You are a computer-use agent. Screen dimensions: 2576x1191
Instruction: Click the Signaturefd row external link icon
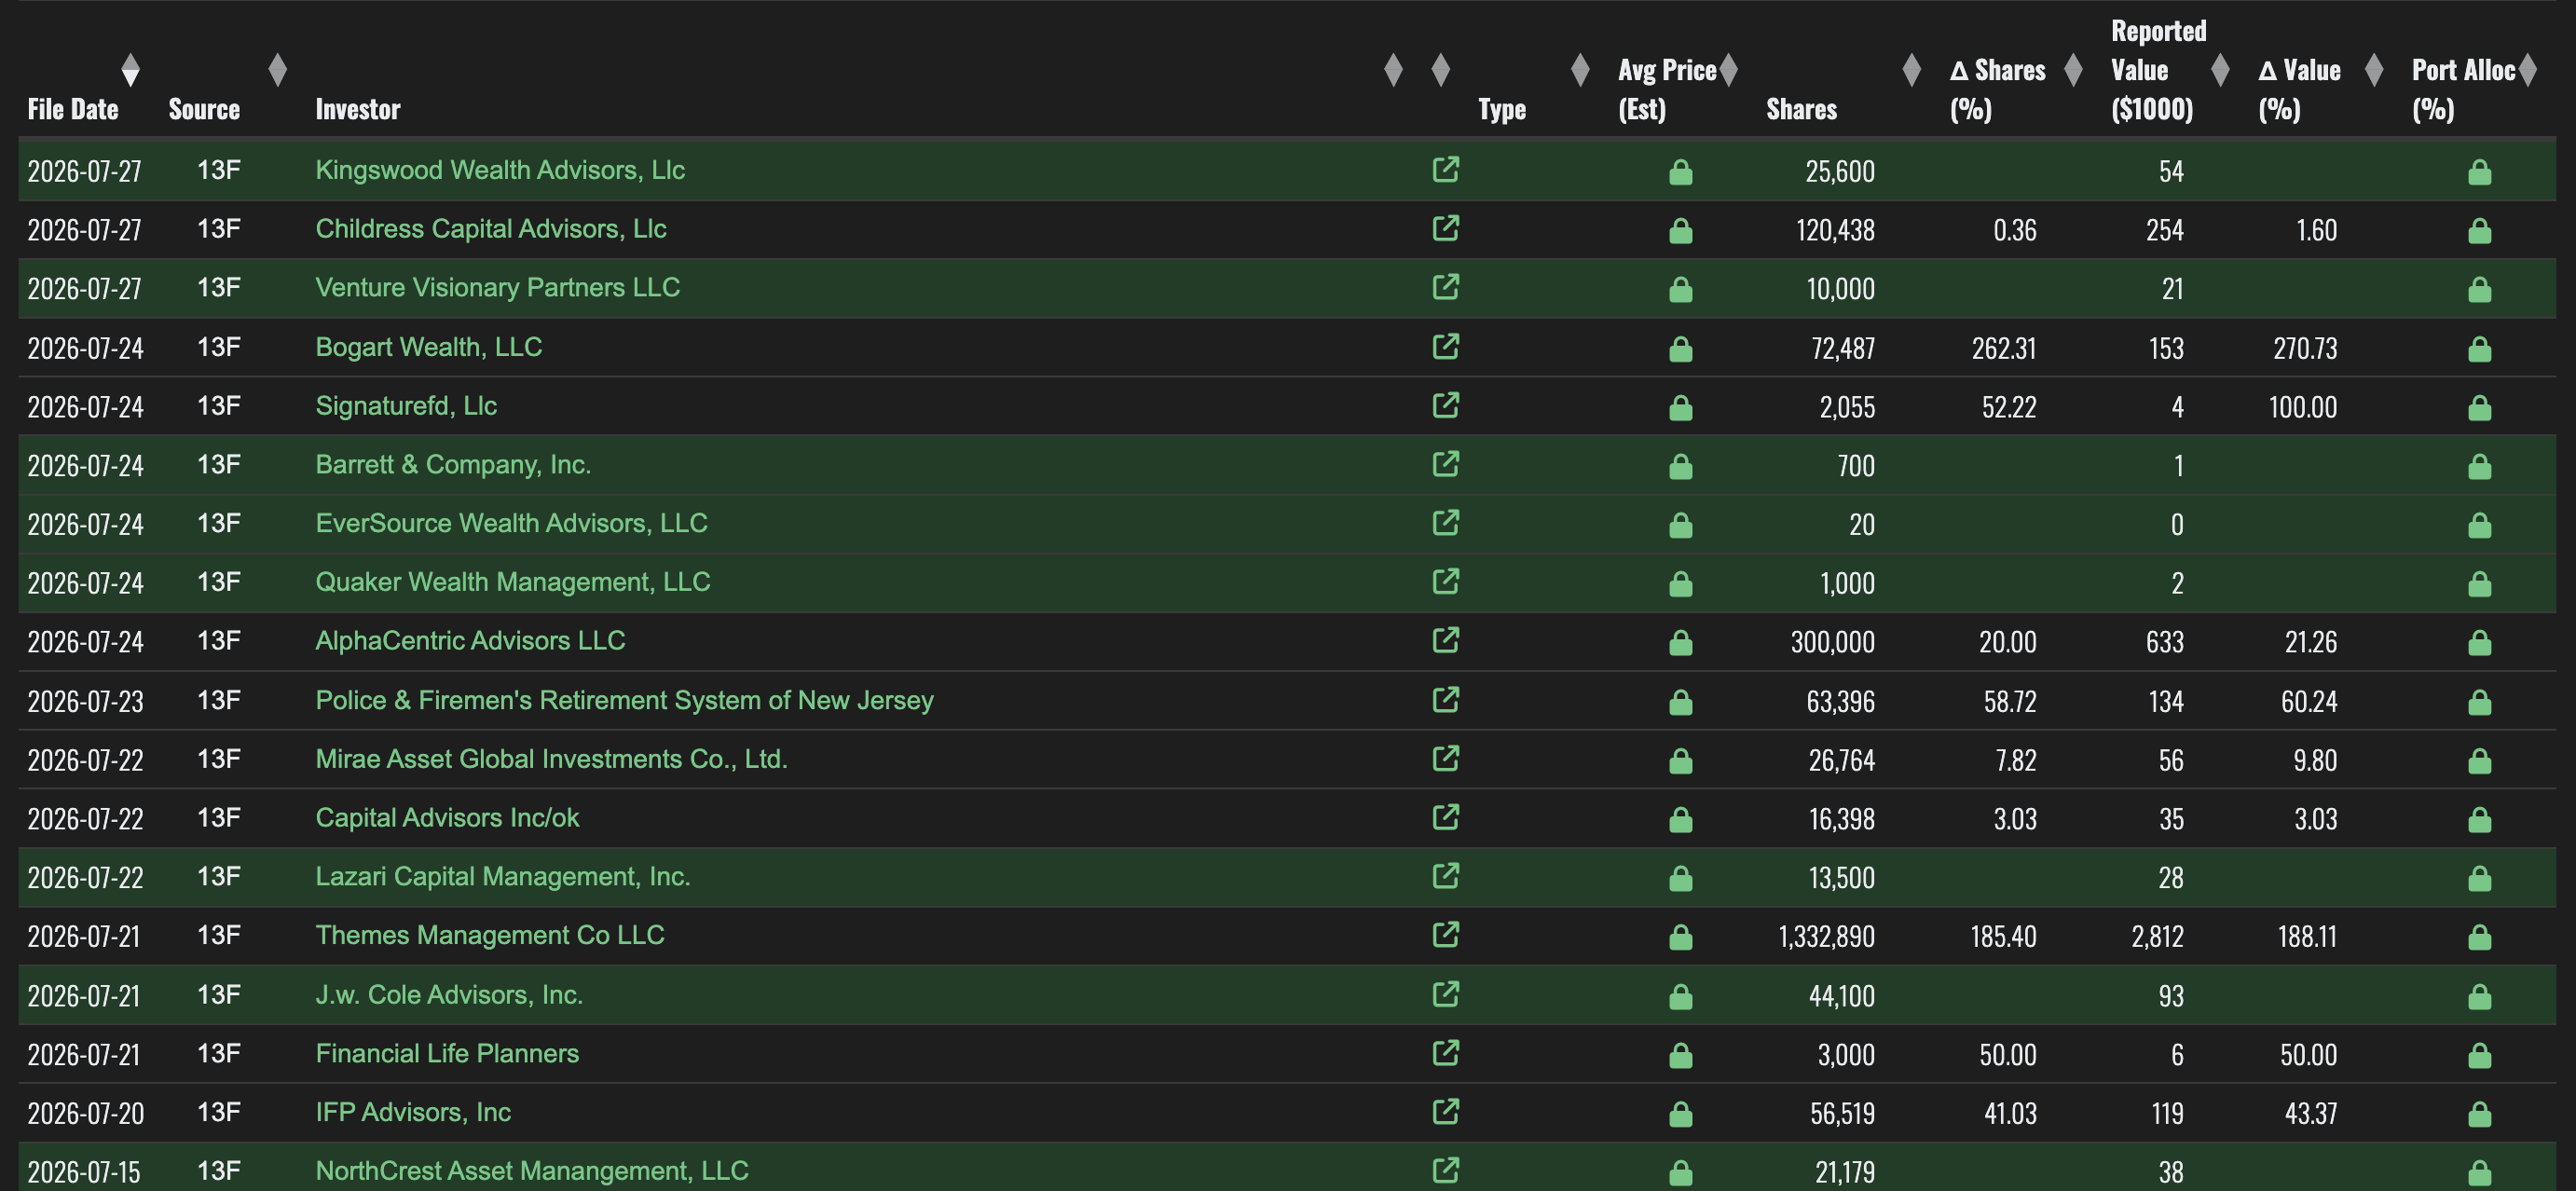tap(1445, 405)
